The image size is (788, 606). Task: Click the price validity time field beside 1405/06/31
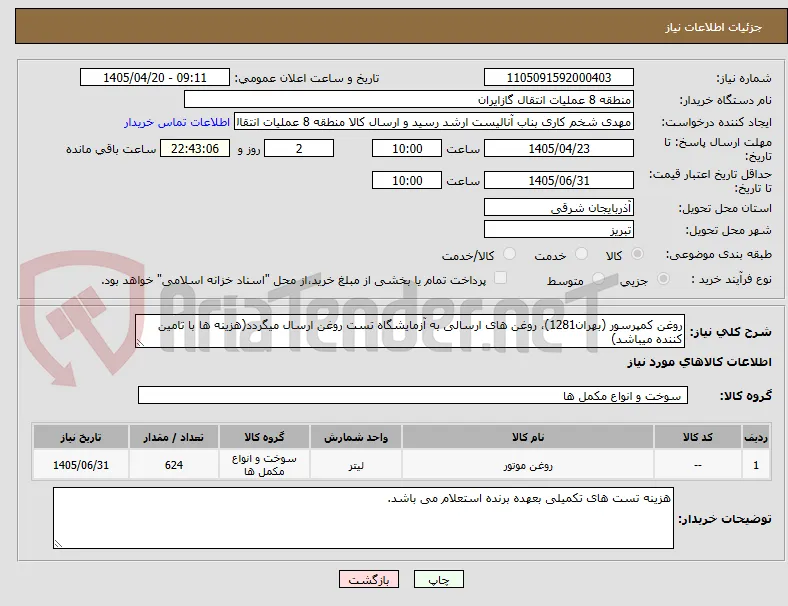(x=407, y=180)
